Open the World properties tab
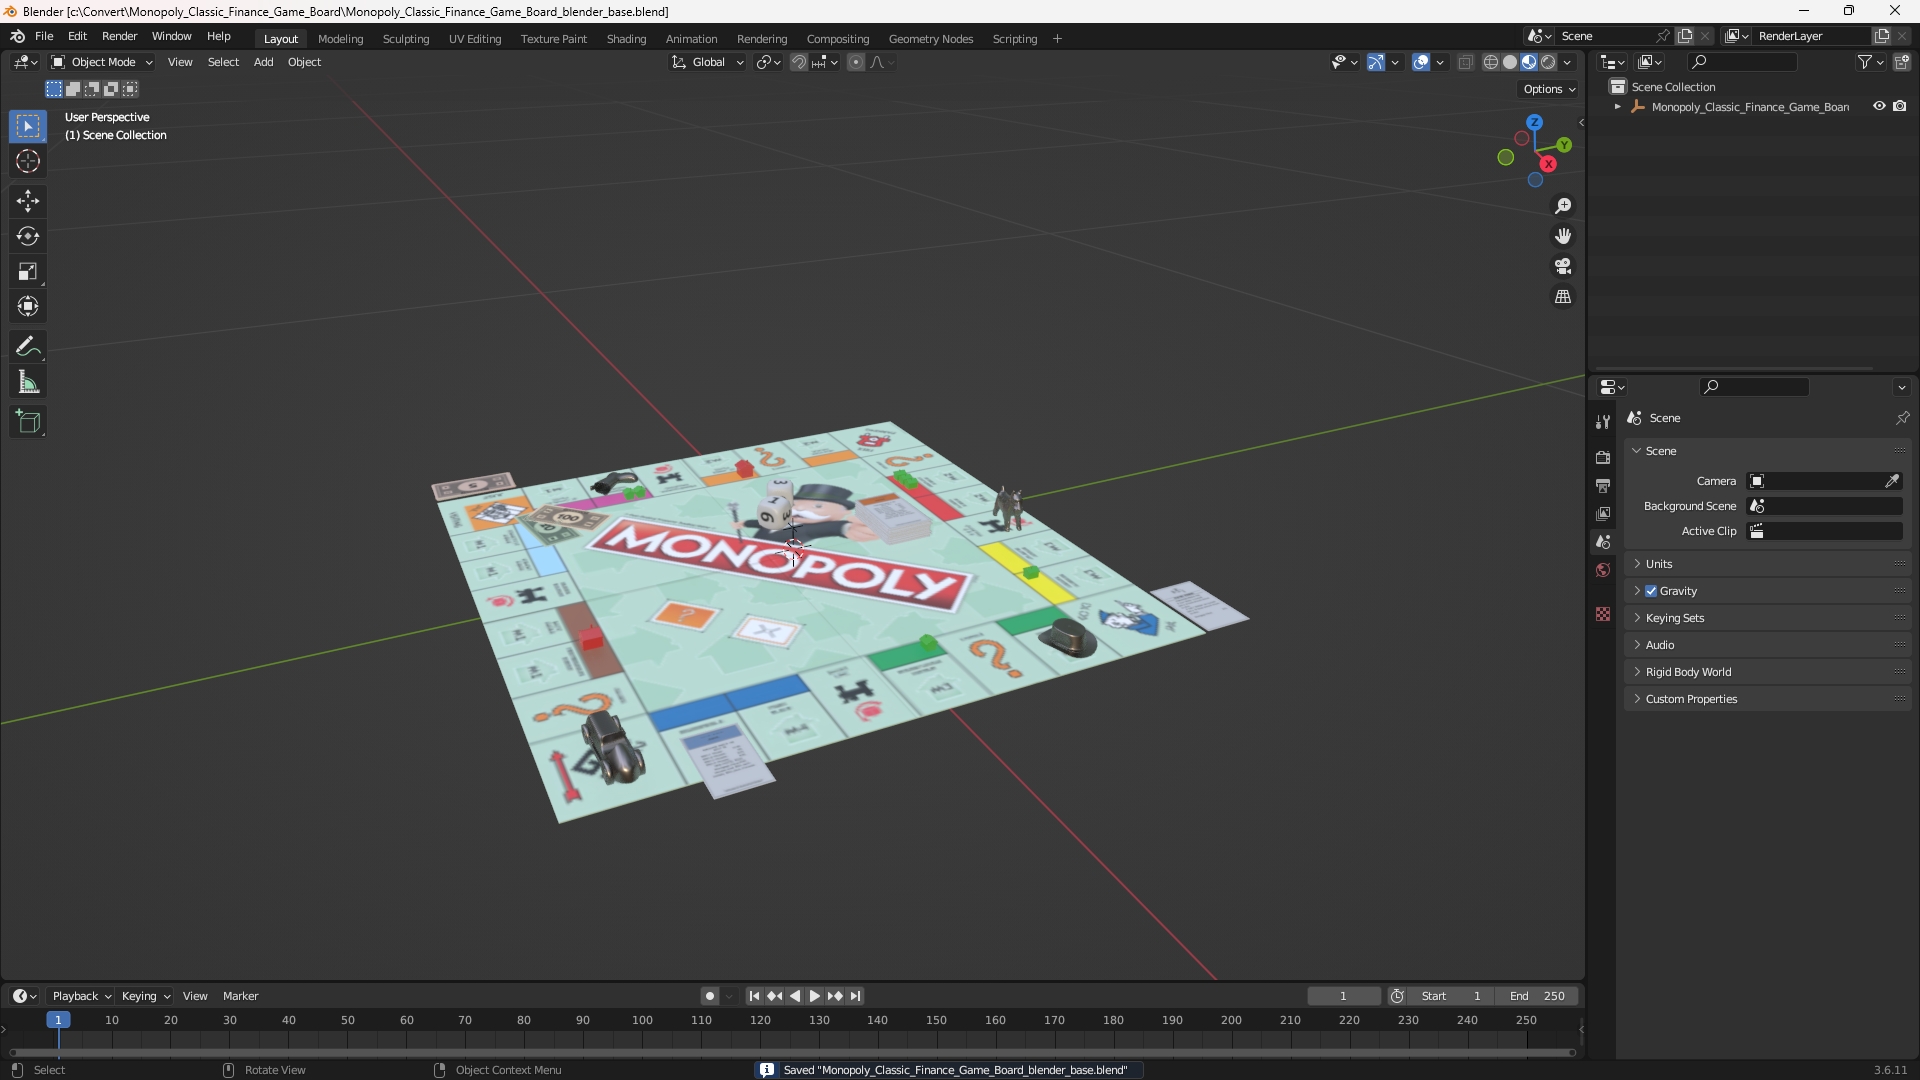The width and height of the screenshot is (1920, 1080). 1603,570
